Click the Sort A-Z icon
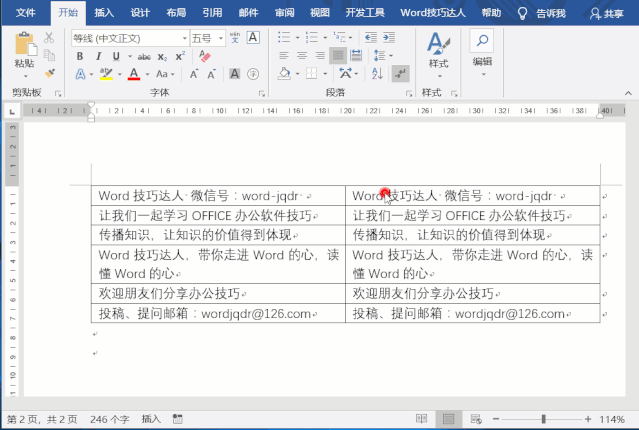The width and height of the screenshot is (639, 430). click(377, 74)
